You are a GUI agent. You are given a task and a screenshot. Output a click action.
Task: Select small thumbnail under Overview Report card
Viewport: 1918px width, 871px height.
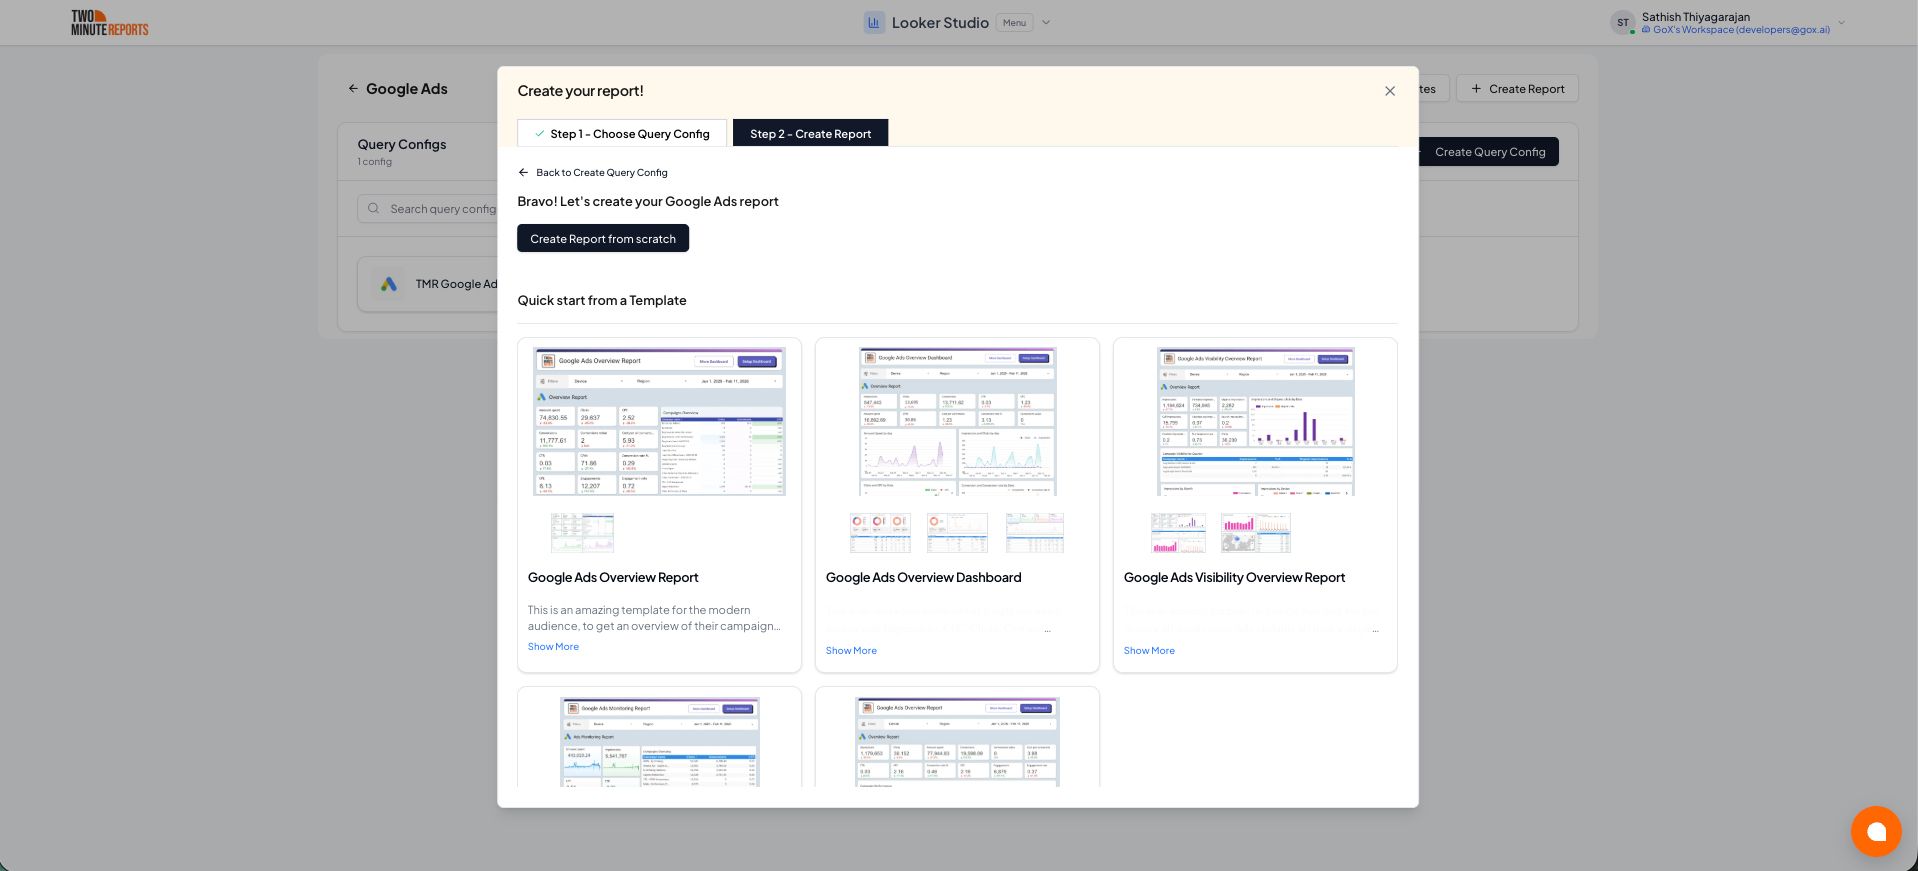point(582,533)
